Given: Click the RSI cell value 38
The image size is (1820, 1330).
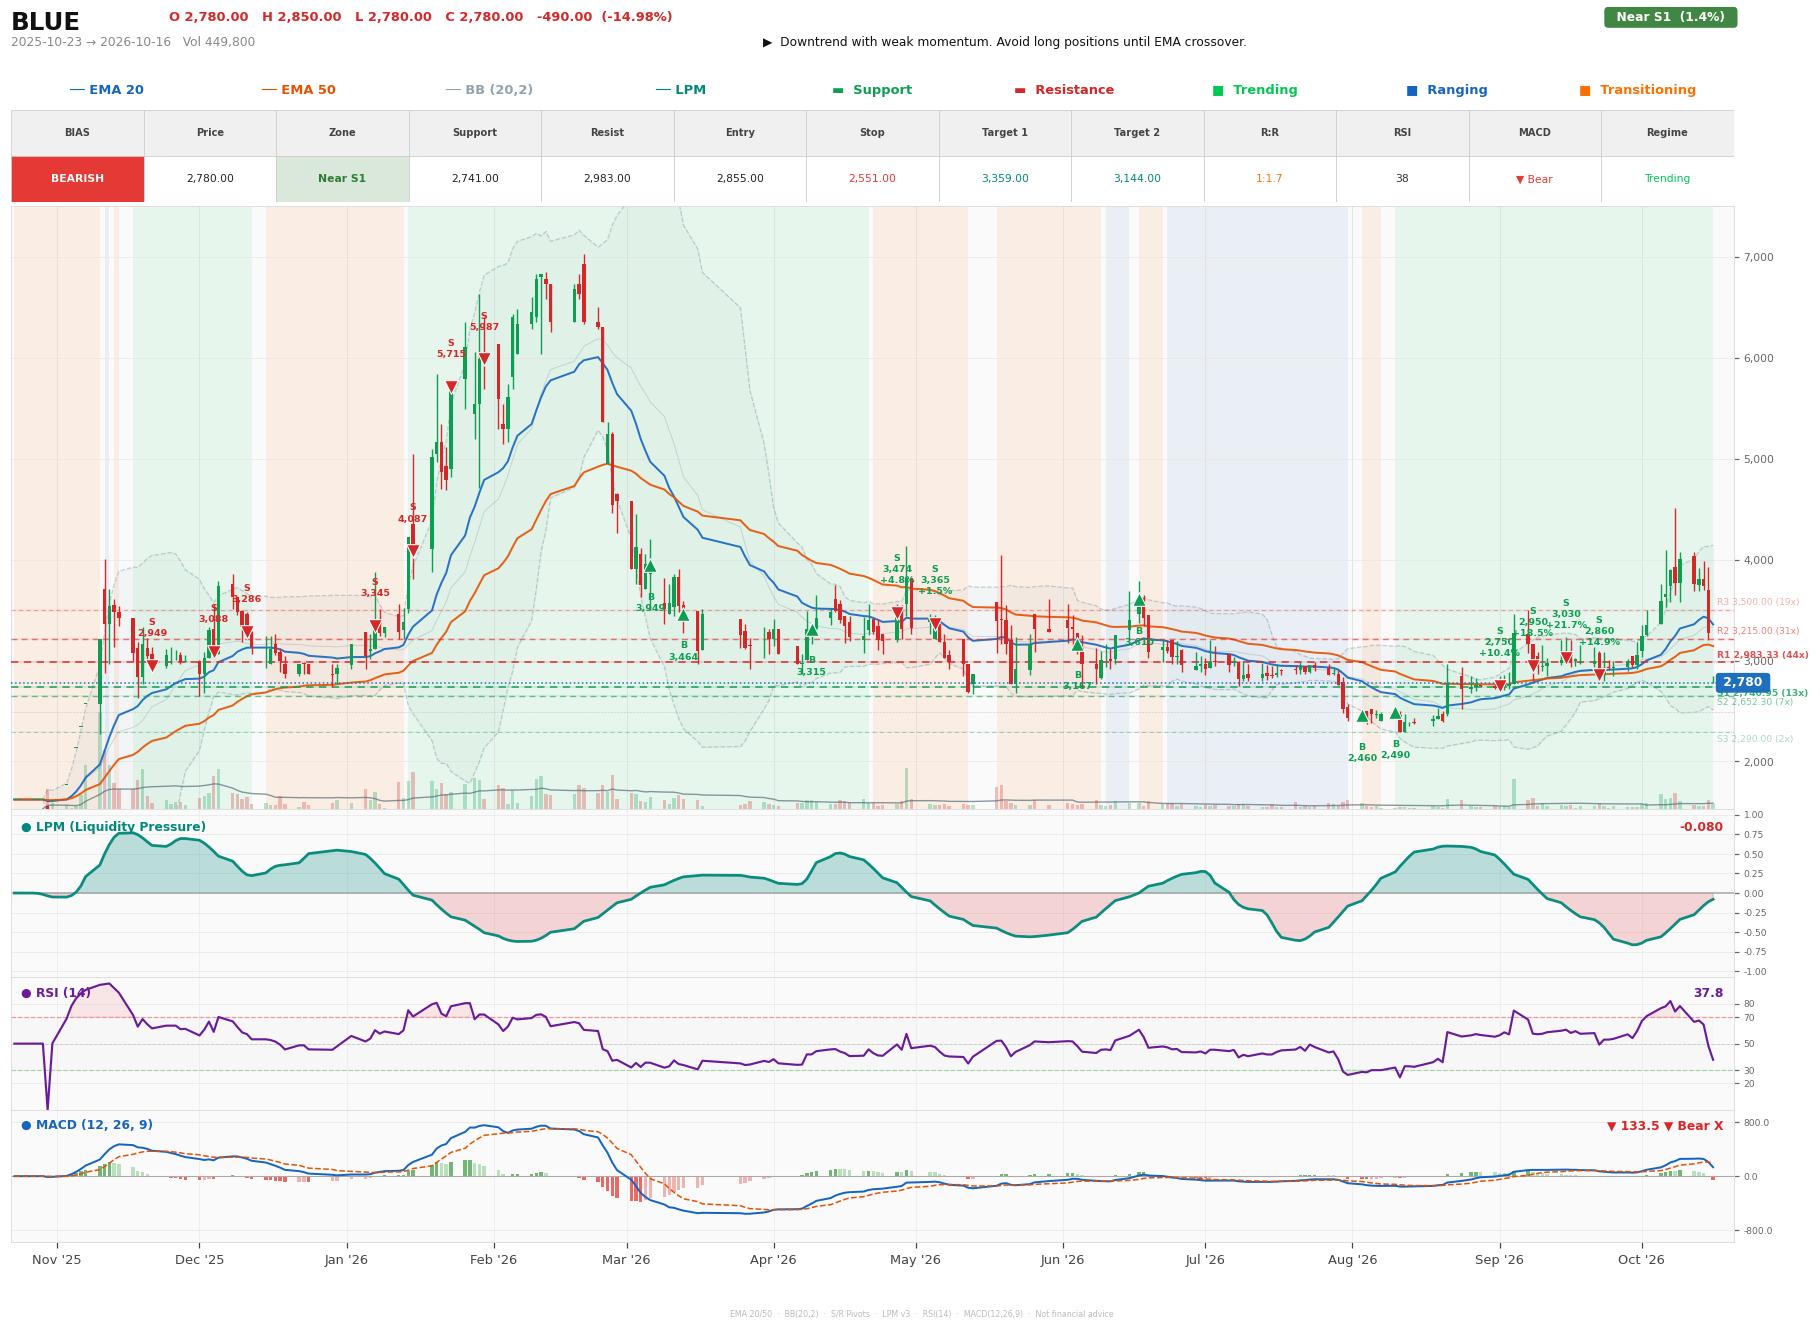Looking at the screenshot, I should [x=1402, y=179].
